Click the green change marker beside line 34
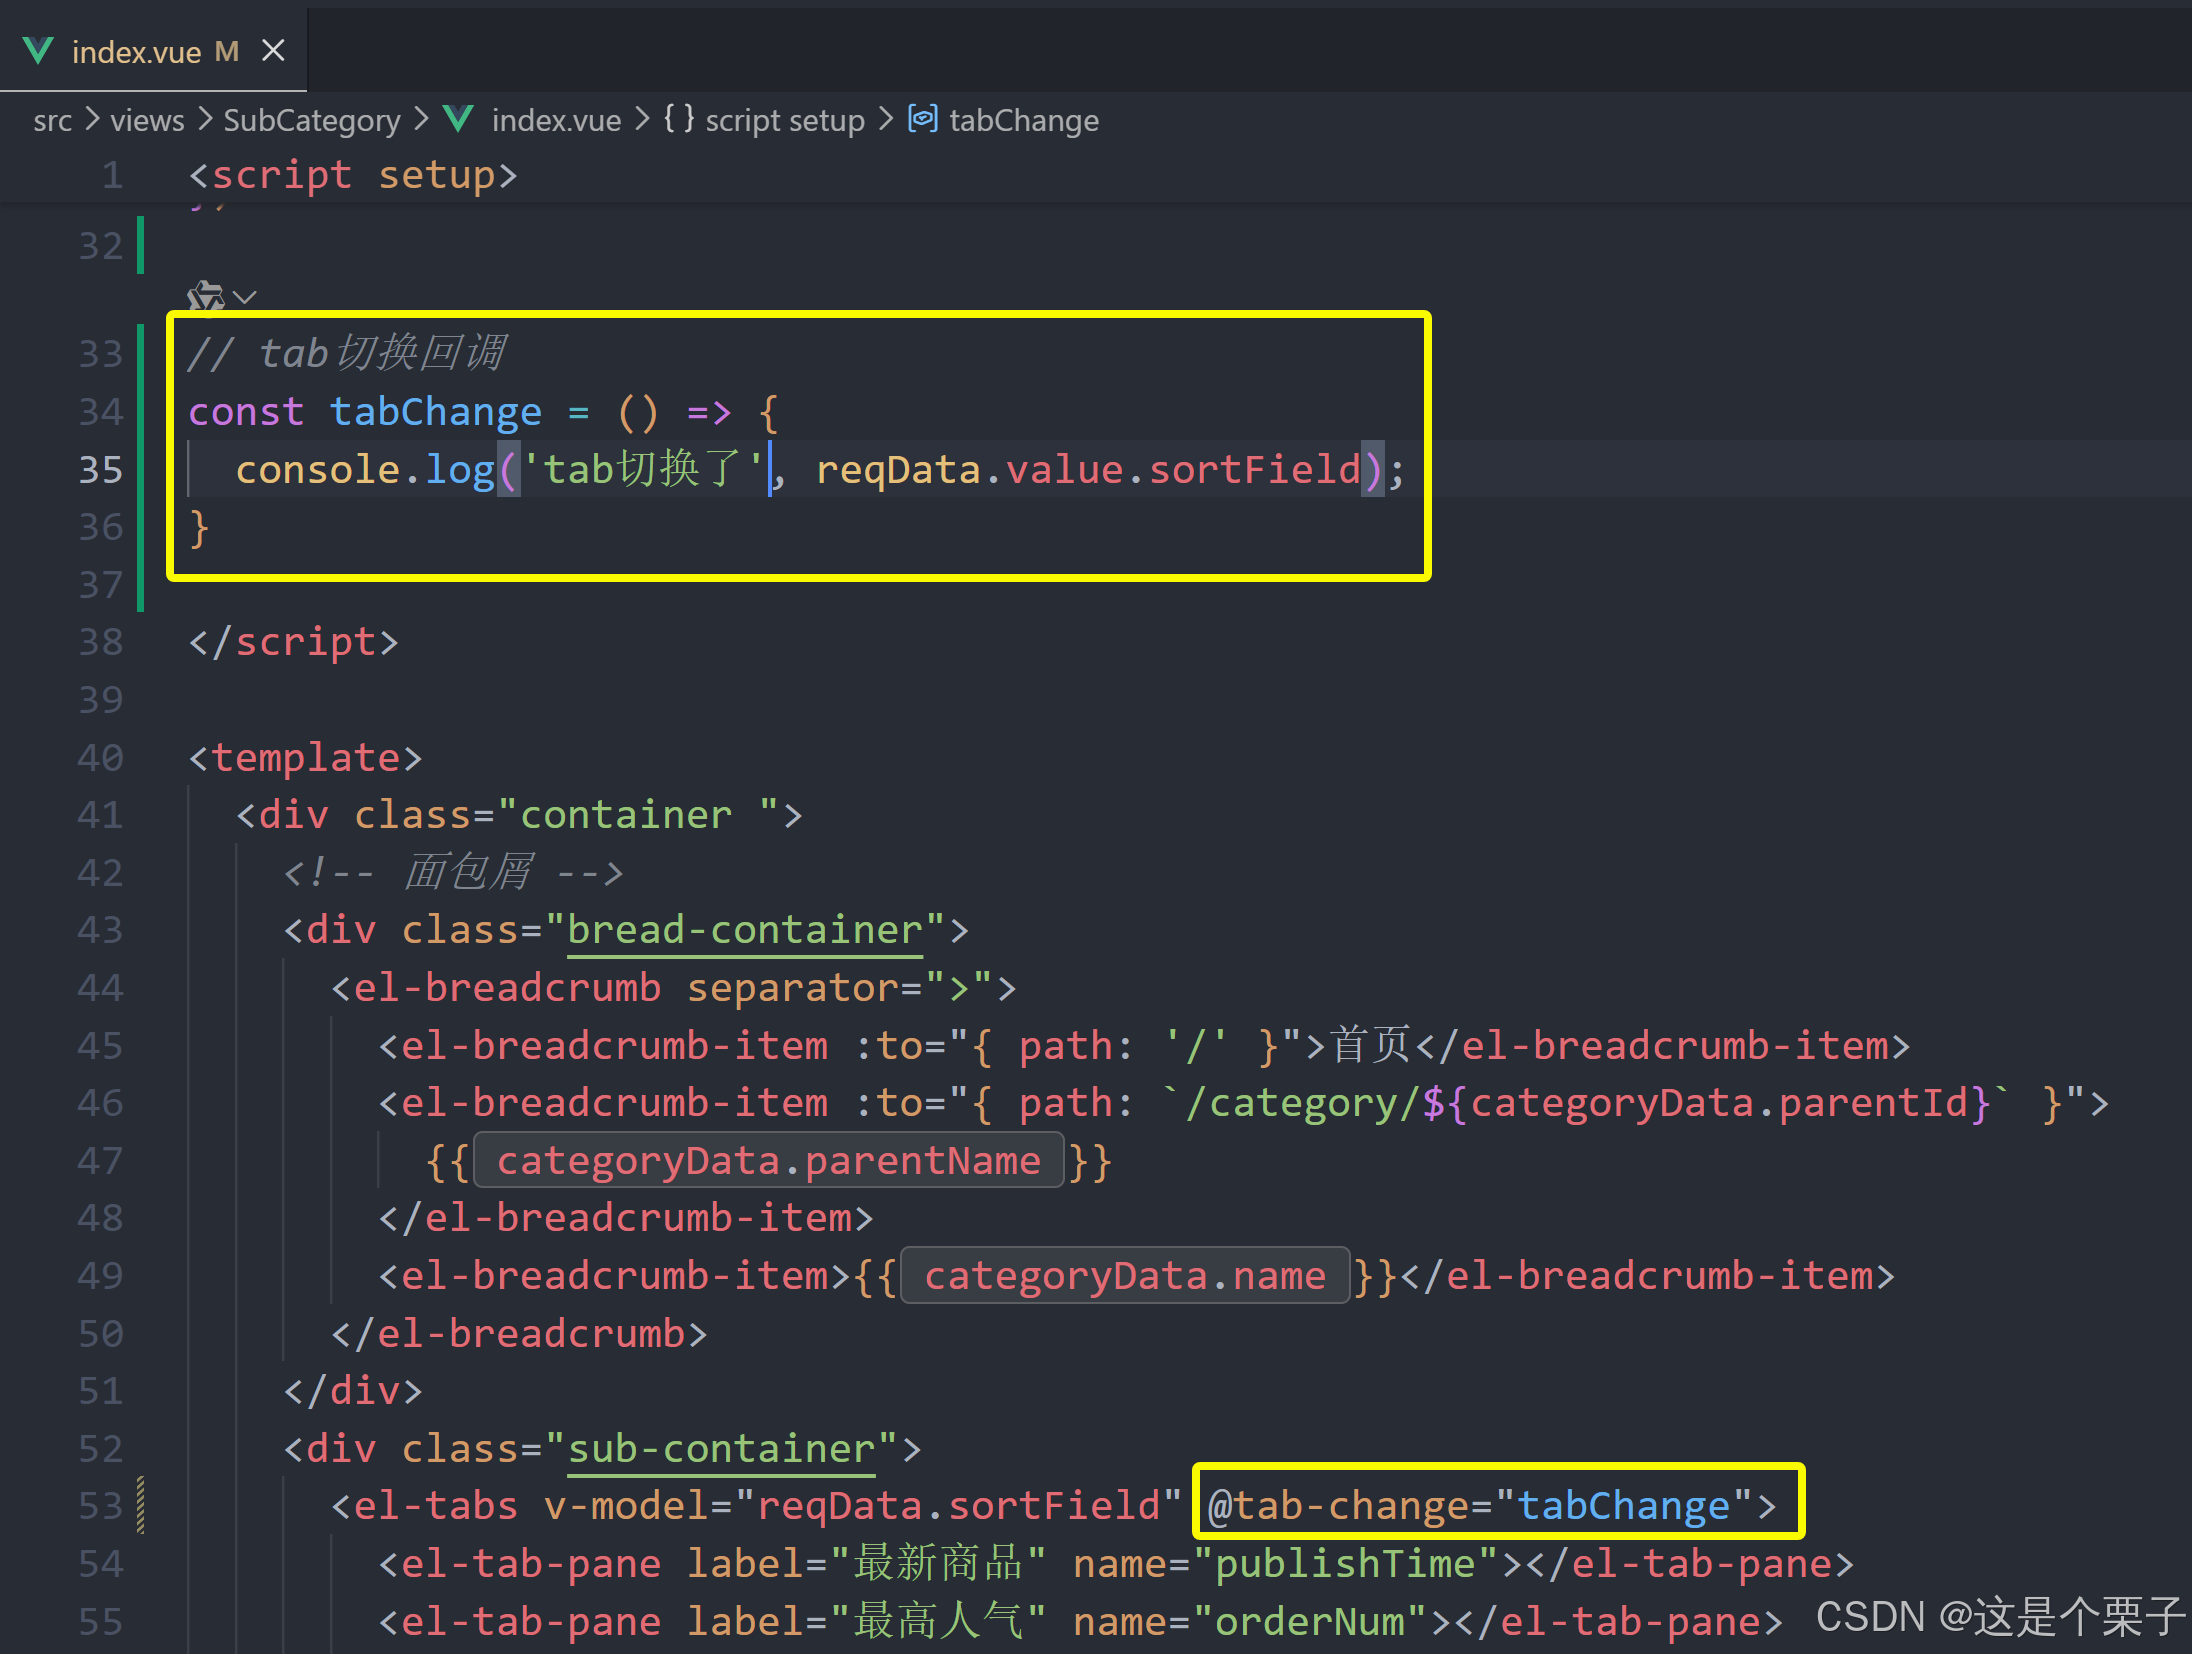The image size is (2192, 1654). (141, 412)
